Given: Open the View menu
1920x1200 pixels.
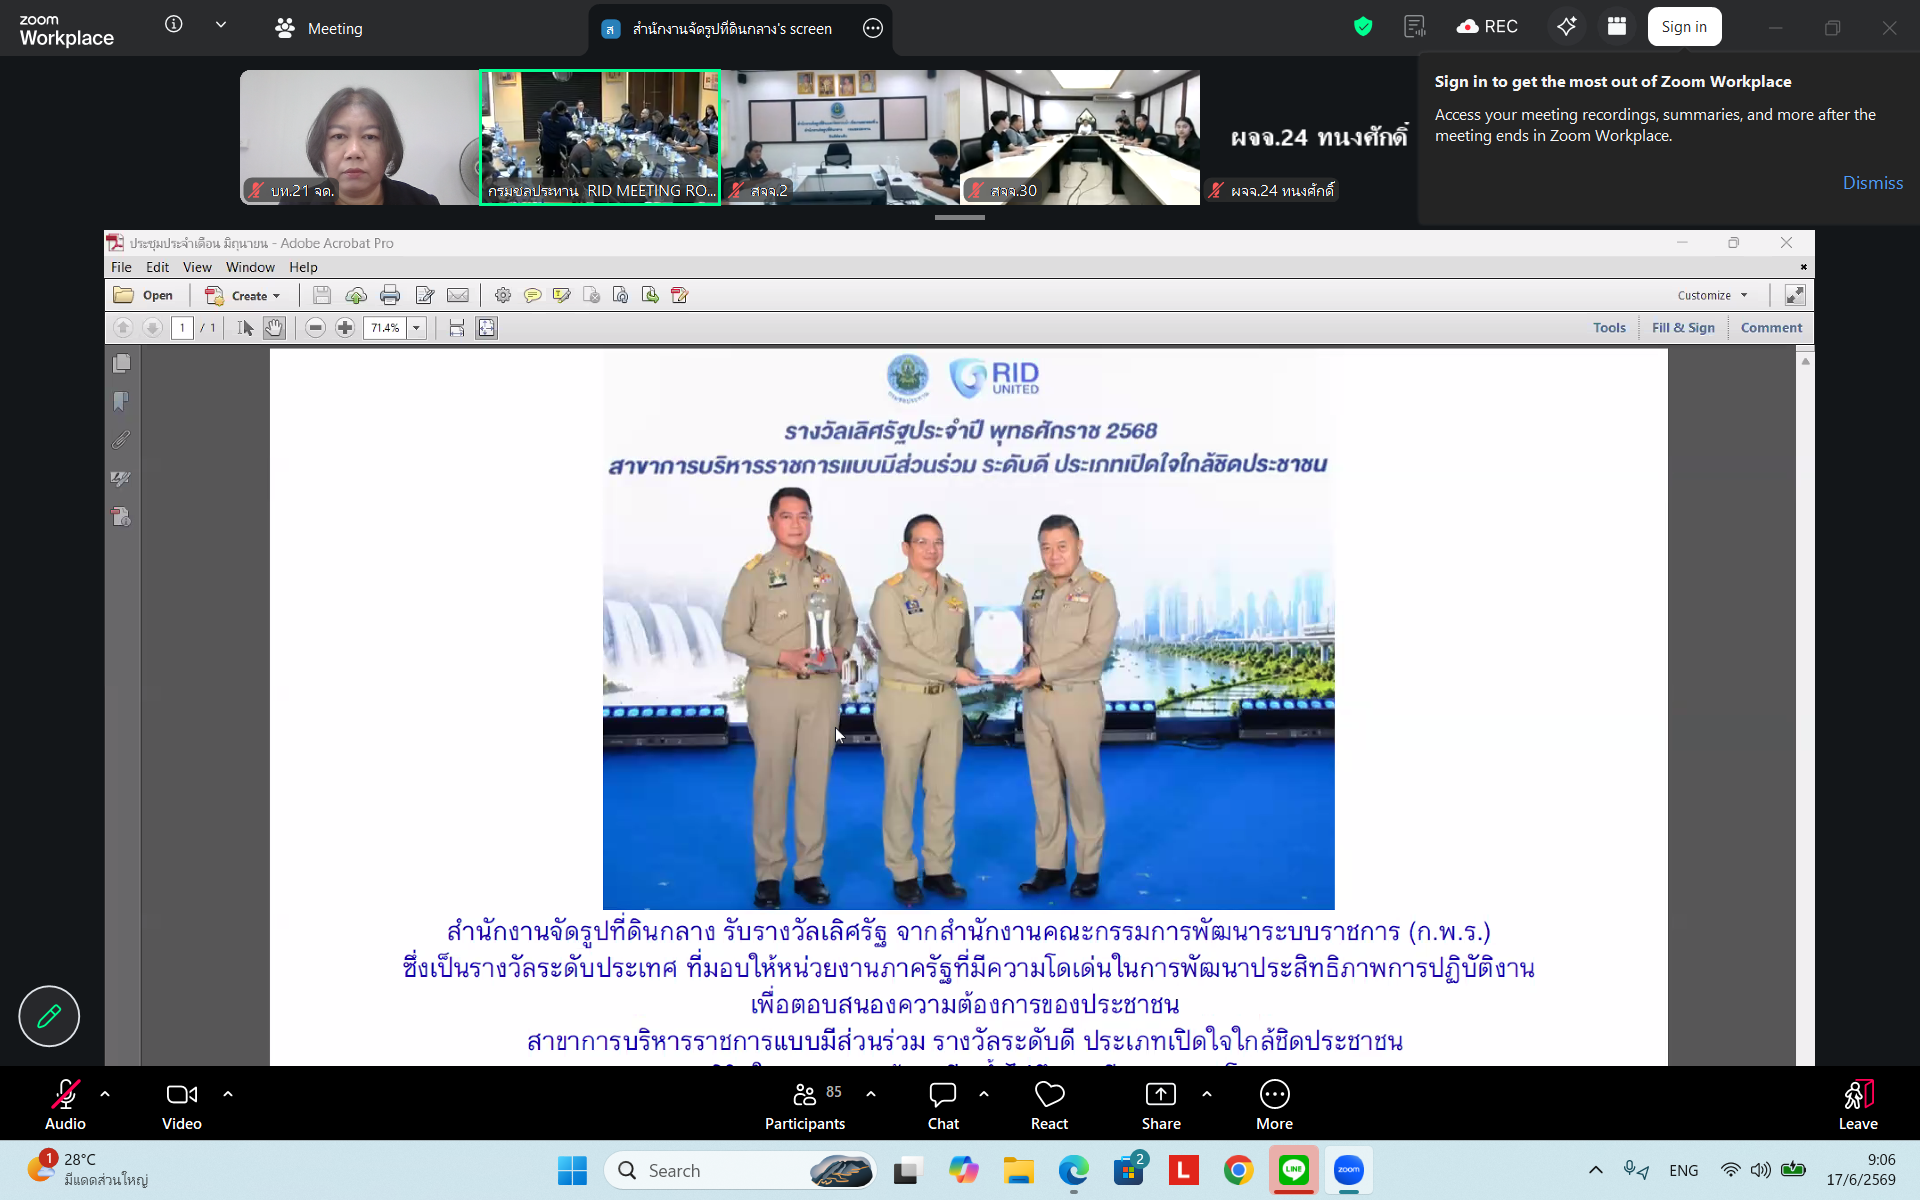Looking at the screenshot, I should pos(197,267).
